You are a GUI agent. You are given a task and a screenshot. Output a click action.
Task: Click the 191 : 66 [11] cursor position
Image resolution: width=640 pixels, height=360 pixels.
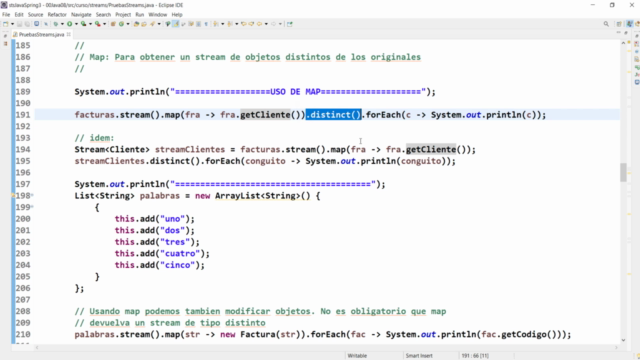[475, 356]
